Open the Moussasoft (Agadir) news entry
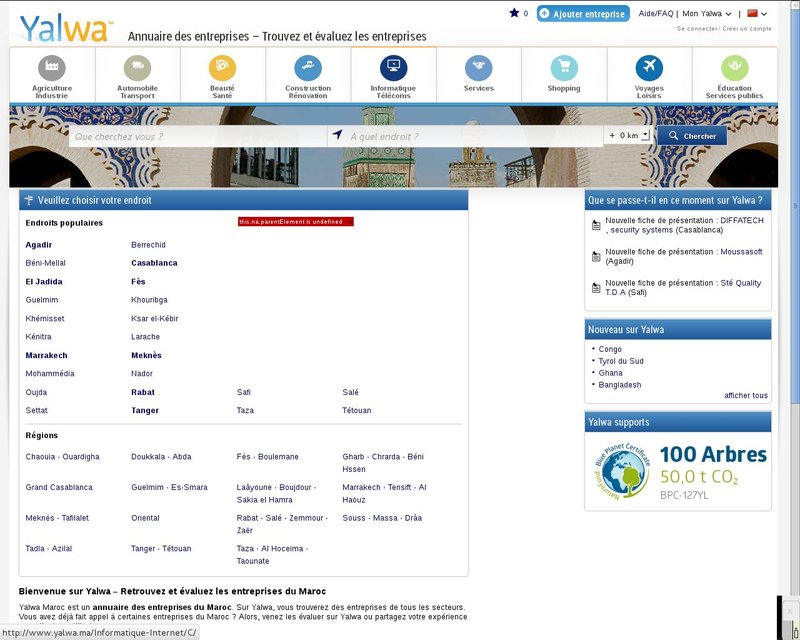Screen dimensions: 800x640 click(x=684, y=256)
